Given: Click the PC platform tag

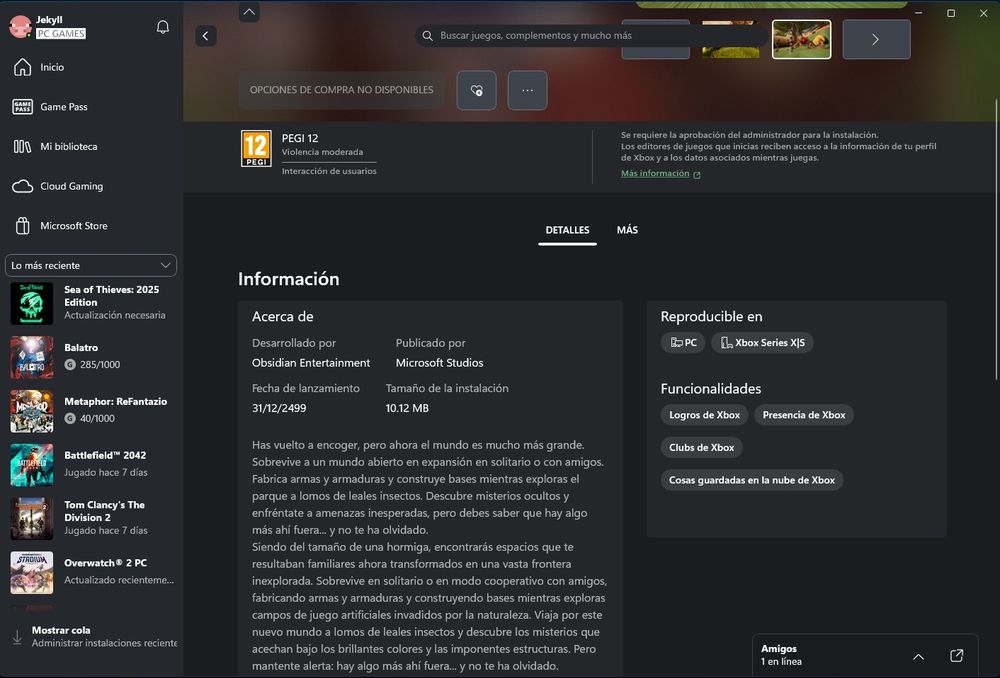Looking at the screenshot, I should [x=683, y=343].
